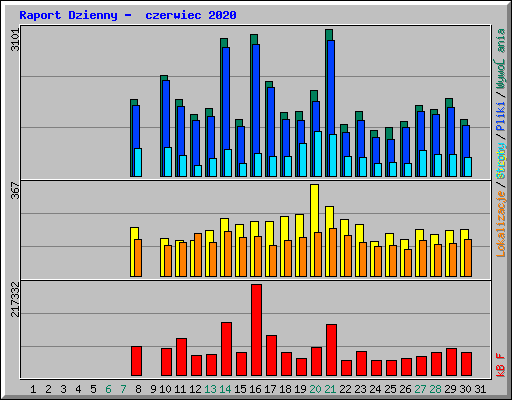Click the blue Pliki legend label
Viewport: 512px width, 400px height.
(501, 116)
